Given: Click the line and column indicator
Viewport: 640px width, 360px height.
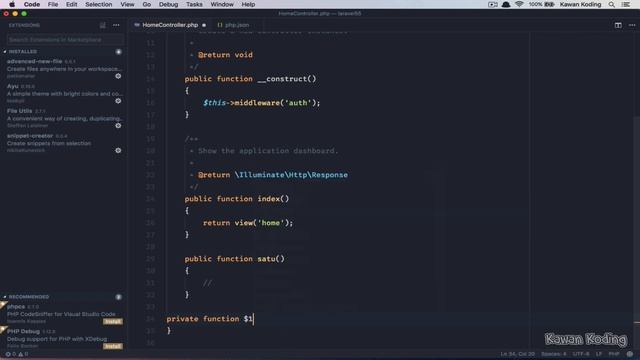Looking at the screenshot, I should [x=517, y=354].
